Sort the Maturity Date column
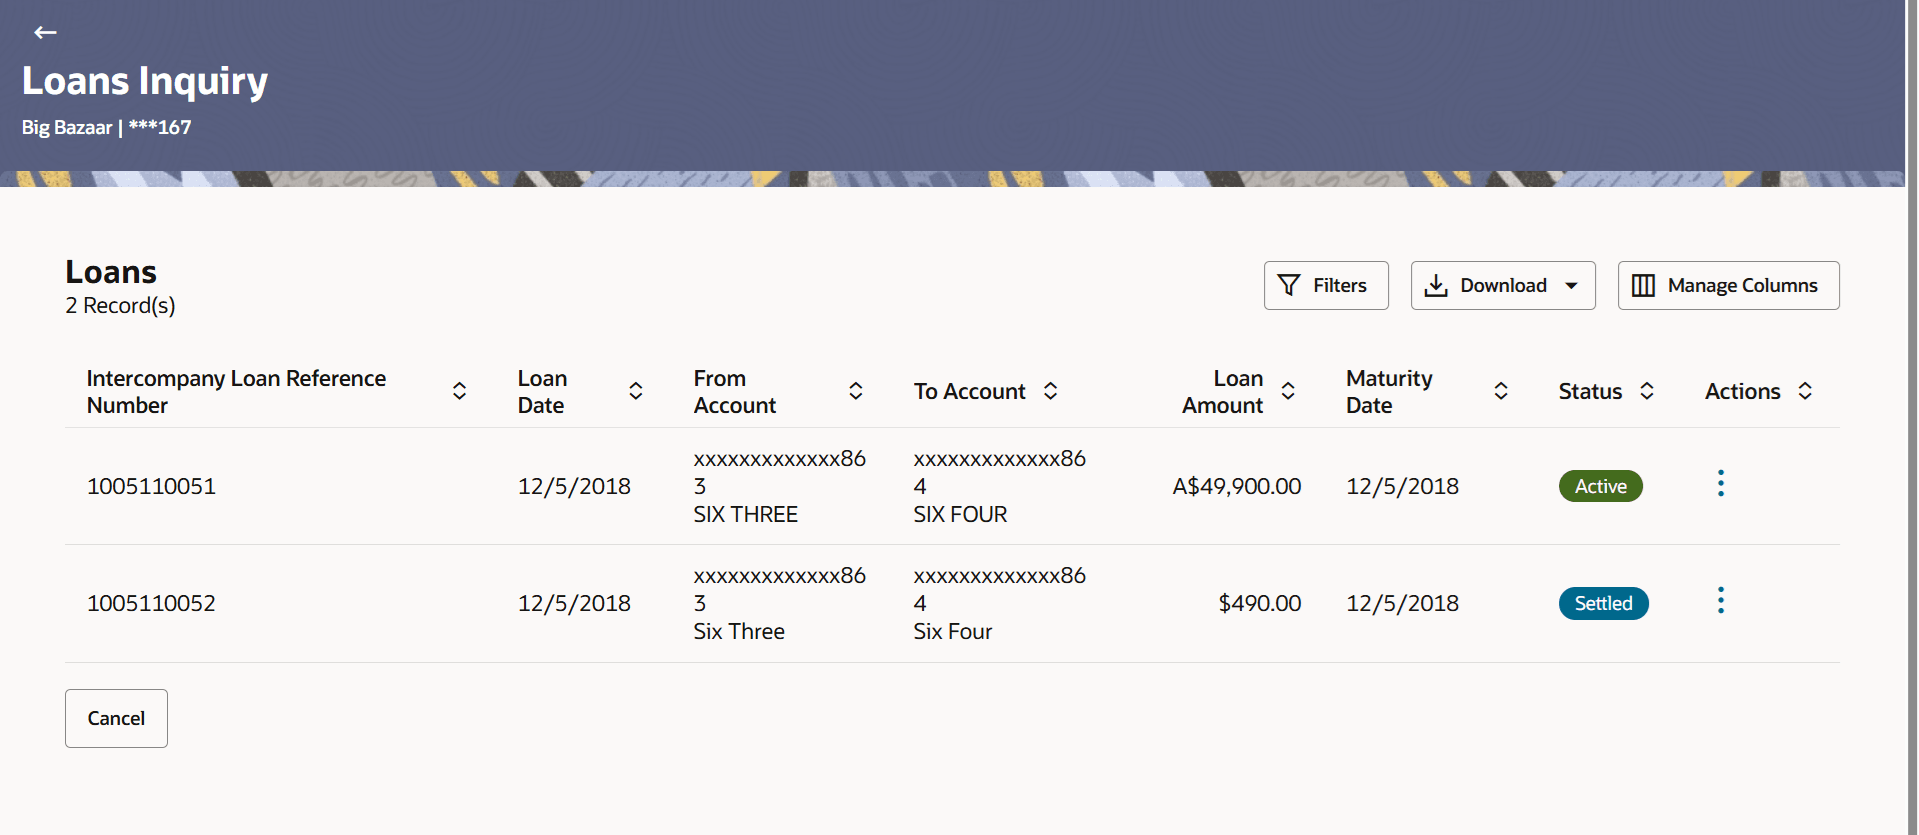The height and width of the screenshot is (835, 1919). click(x=1501, y=391)
